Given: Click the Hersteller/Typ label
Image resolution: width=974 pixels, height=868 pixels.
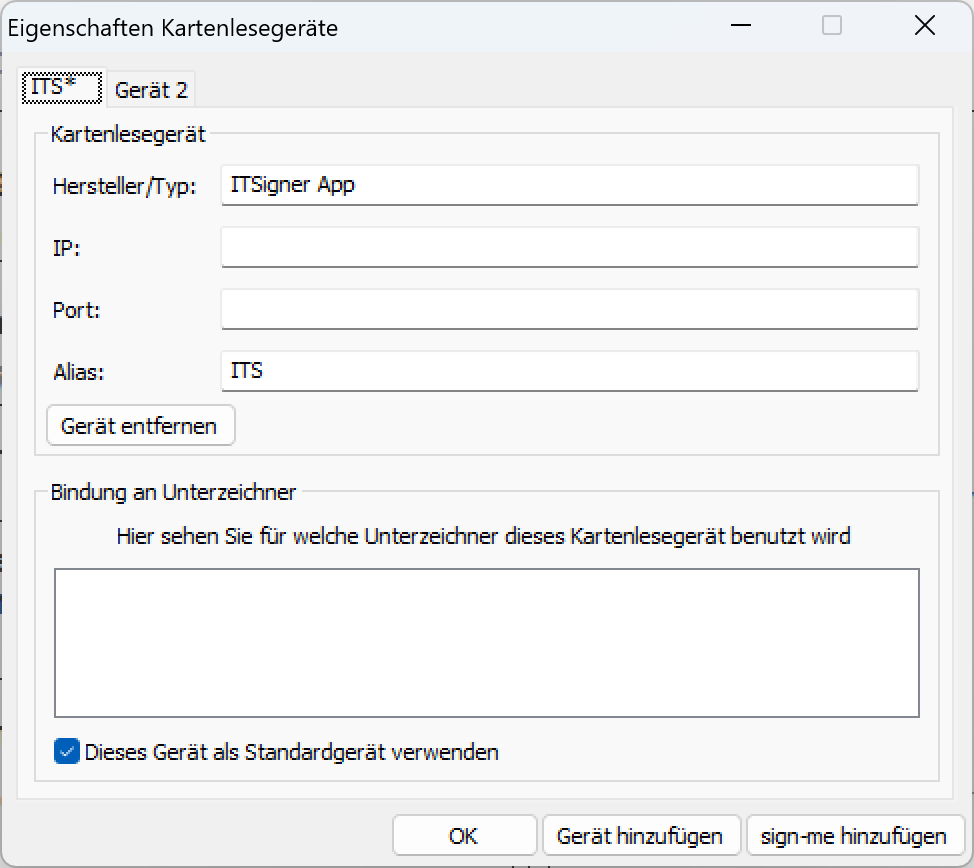Looking at the screenshot, I should (x=124, y=186).
